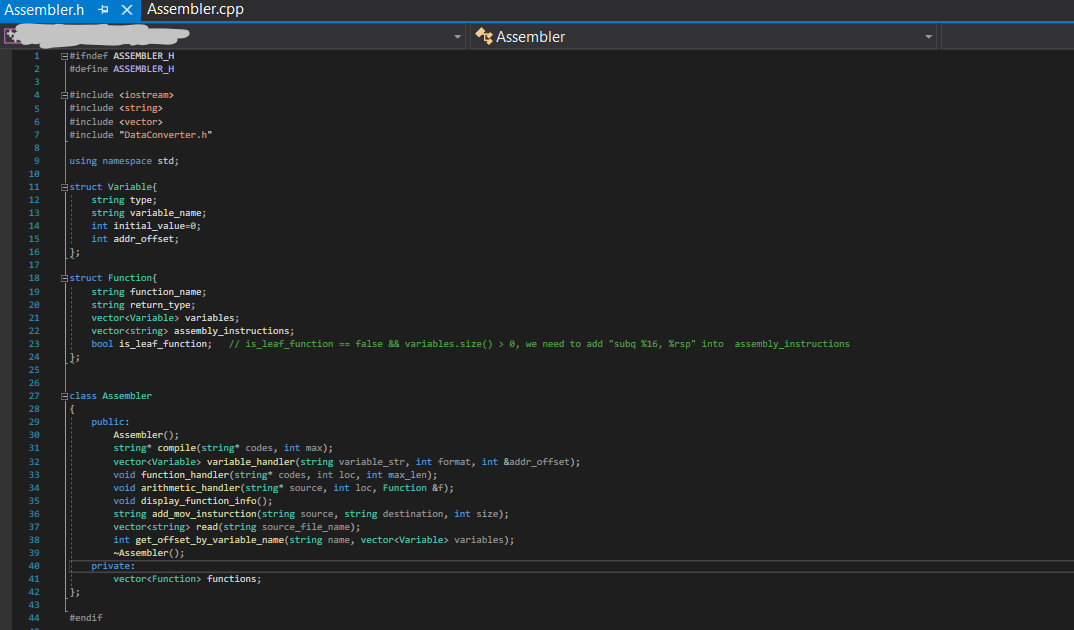Open the project scope dropdown arrow
This screenshot has height=630, width=1074.
457,37
